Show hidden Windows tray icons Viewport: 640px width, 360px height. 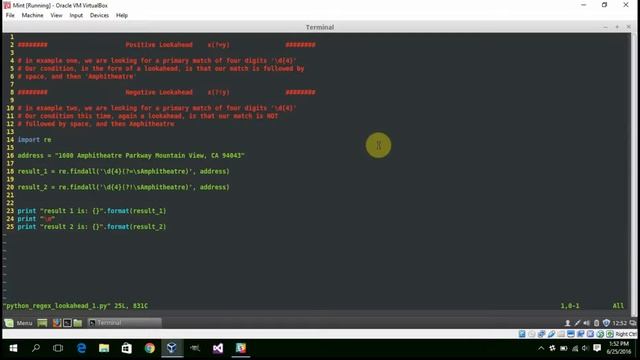click(x=541, y=348)
